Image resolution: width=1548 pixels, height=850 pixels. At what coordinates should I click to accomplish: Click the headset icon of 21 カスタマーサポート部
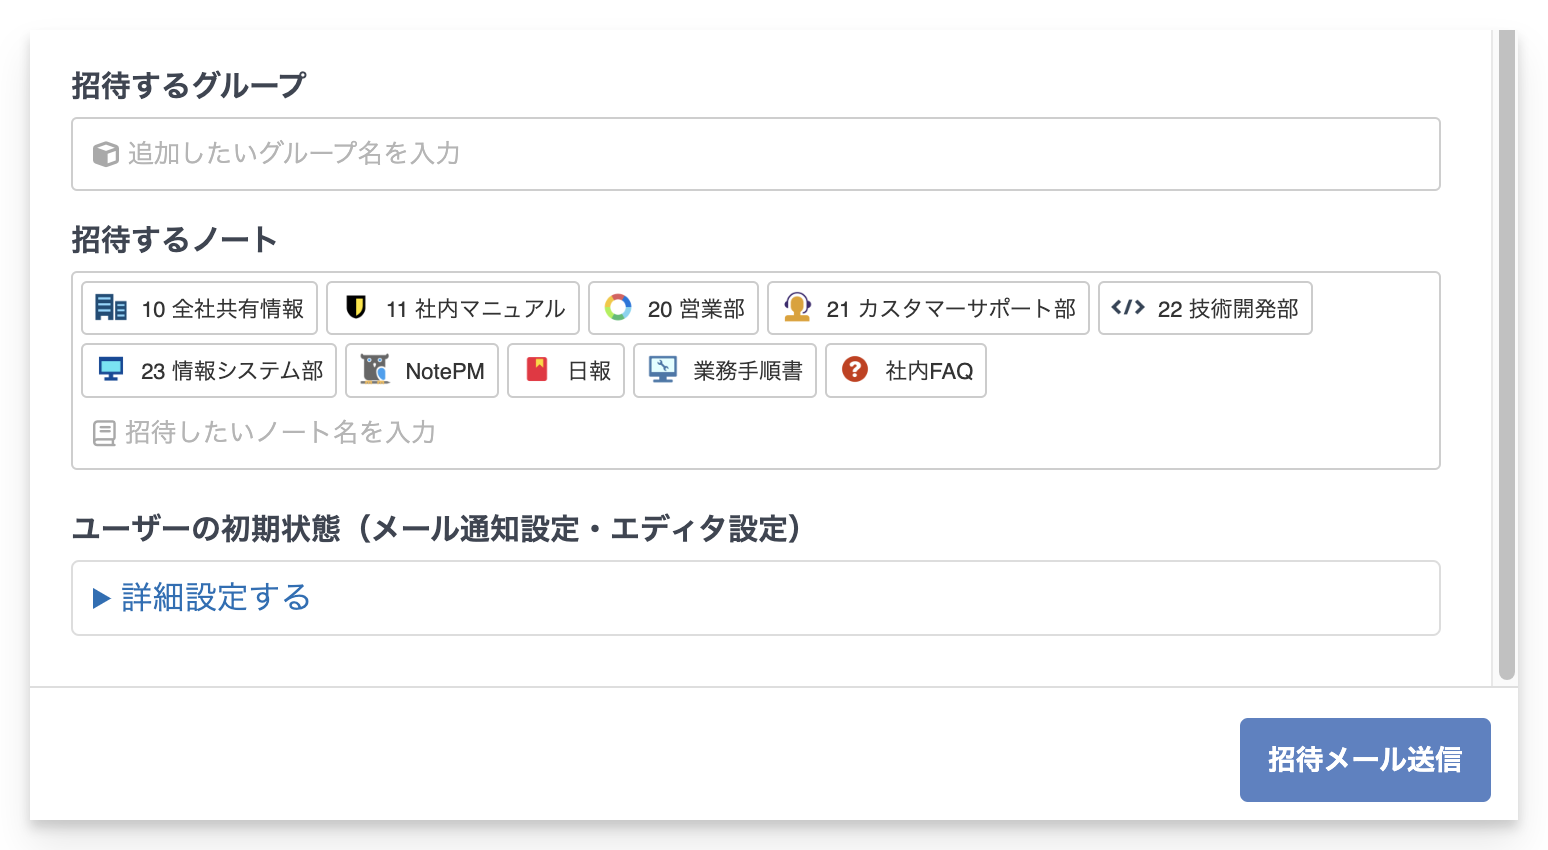(797, 307)
